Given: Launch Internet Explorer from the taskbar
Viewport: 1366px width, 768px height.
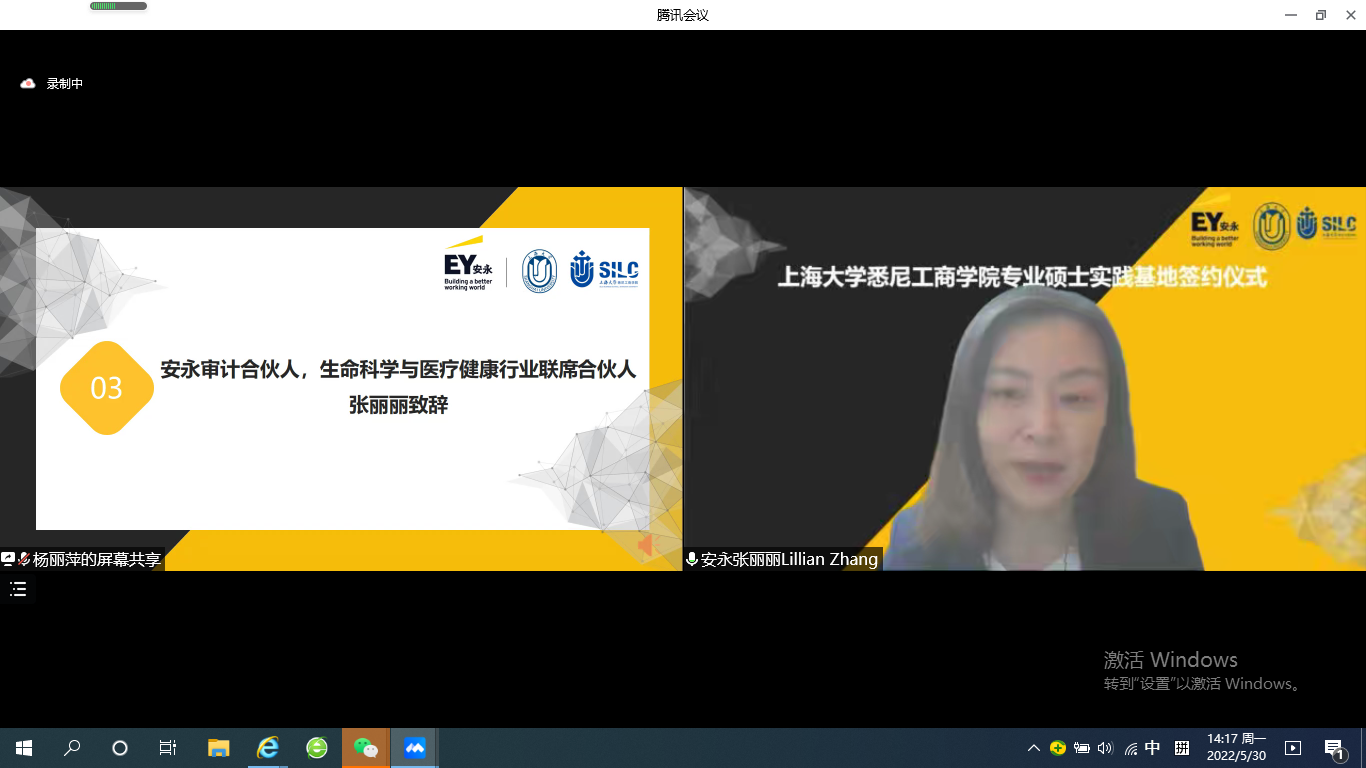Looking at the screenshot, I should [268, 748].
